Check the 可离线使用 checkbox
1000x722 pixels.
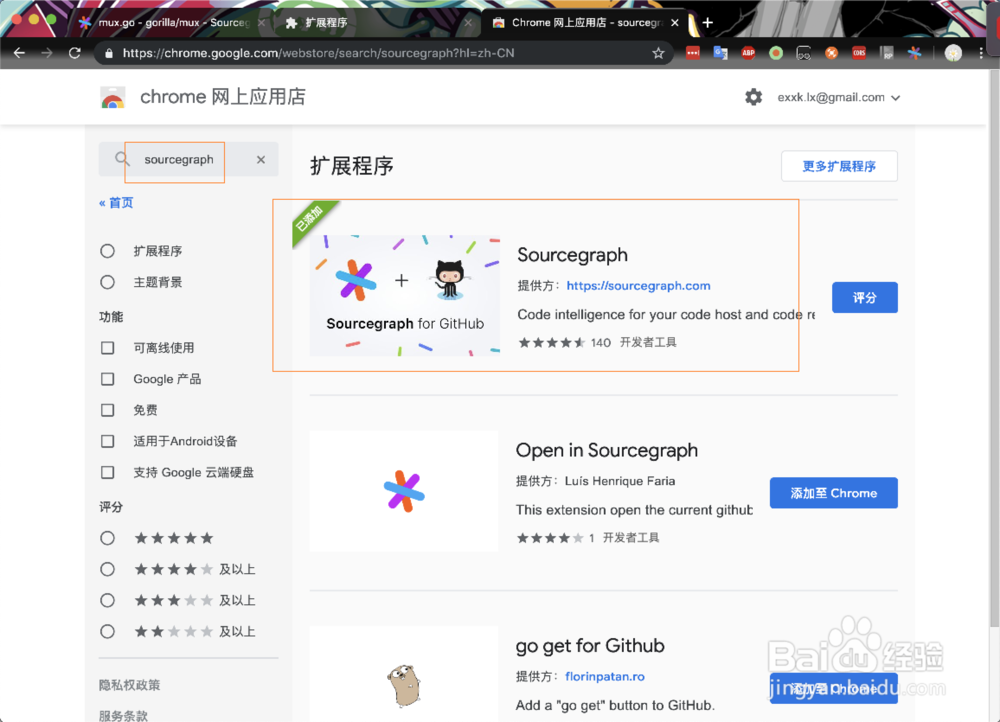108,348
